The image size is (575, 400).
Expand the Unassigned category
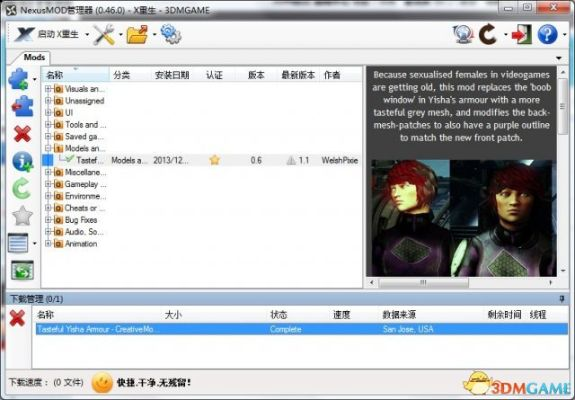pyautogui.click(x=48, y=100)
